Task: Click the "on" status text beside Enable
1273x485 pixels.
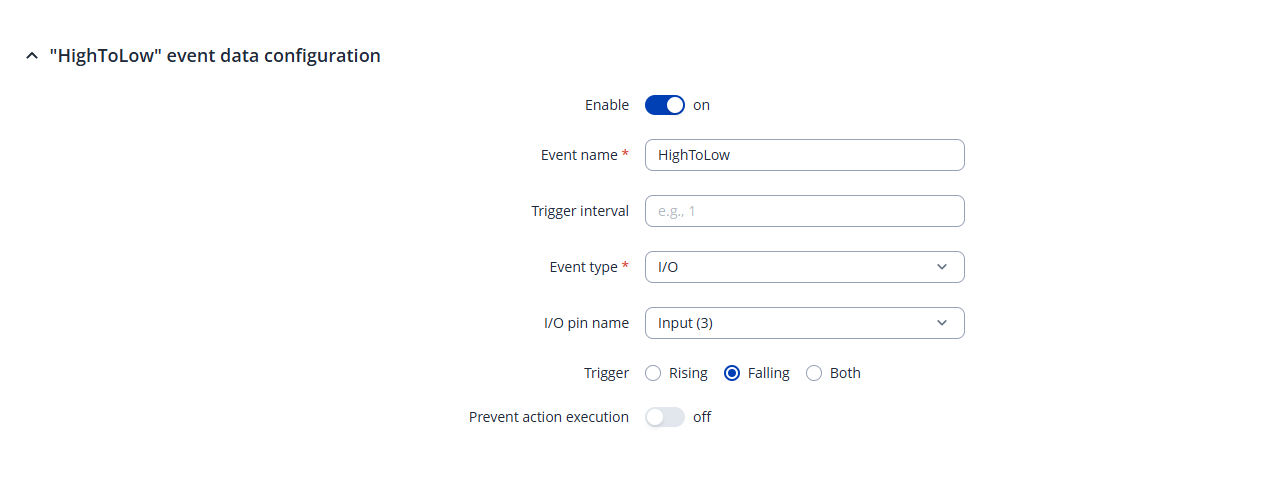Action: 701,105
